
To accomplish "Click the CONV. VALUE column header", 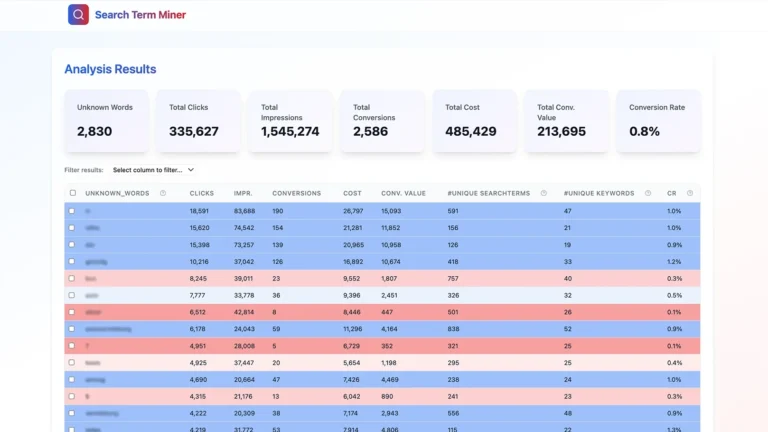I will point(403,193).
